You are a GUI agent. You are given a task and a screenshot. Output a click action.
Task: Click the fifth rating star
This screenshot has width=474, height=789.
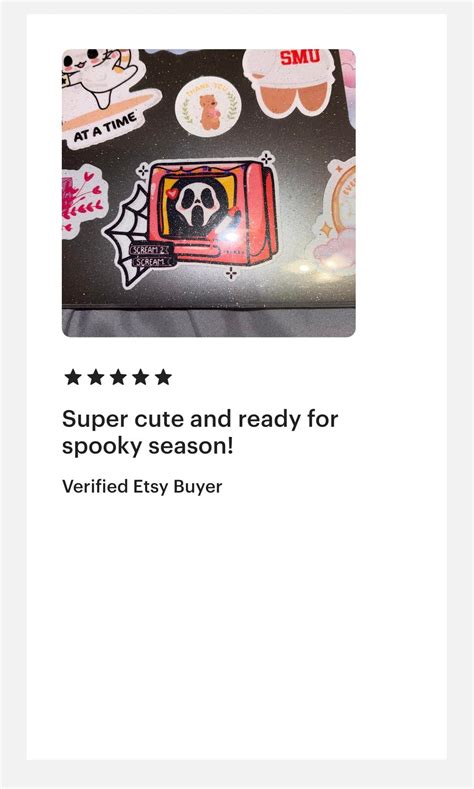point(163,377)
